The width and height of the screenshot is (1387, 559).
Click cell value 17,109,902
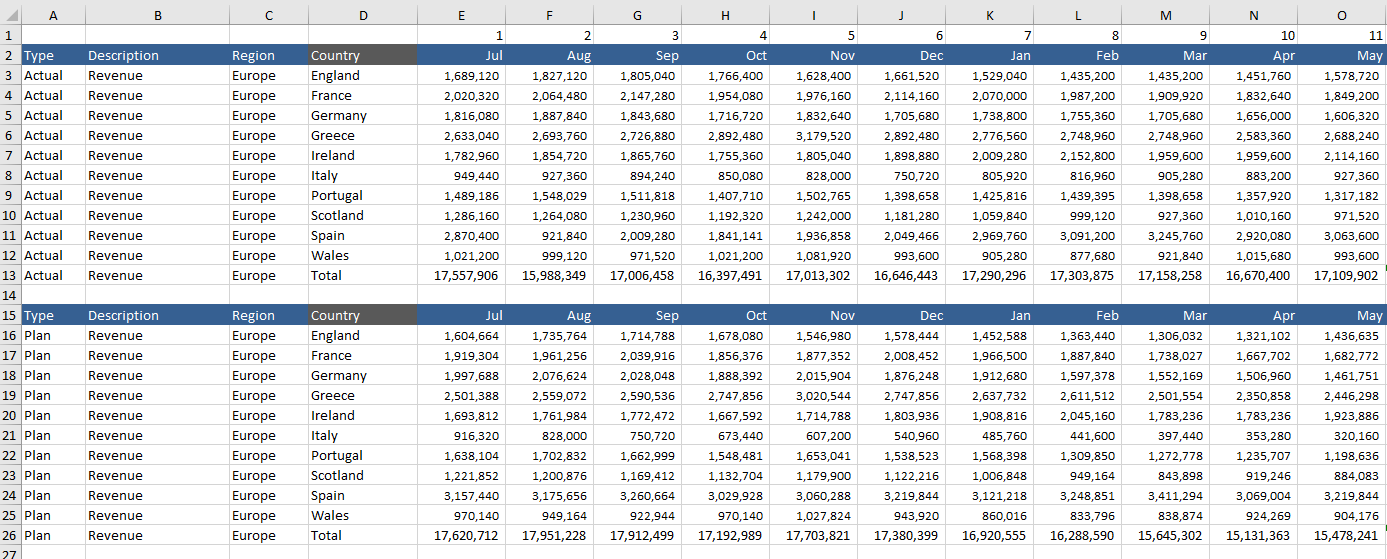point(1342,276)
